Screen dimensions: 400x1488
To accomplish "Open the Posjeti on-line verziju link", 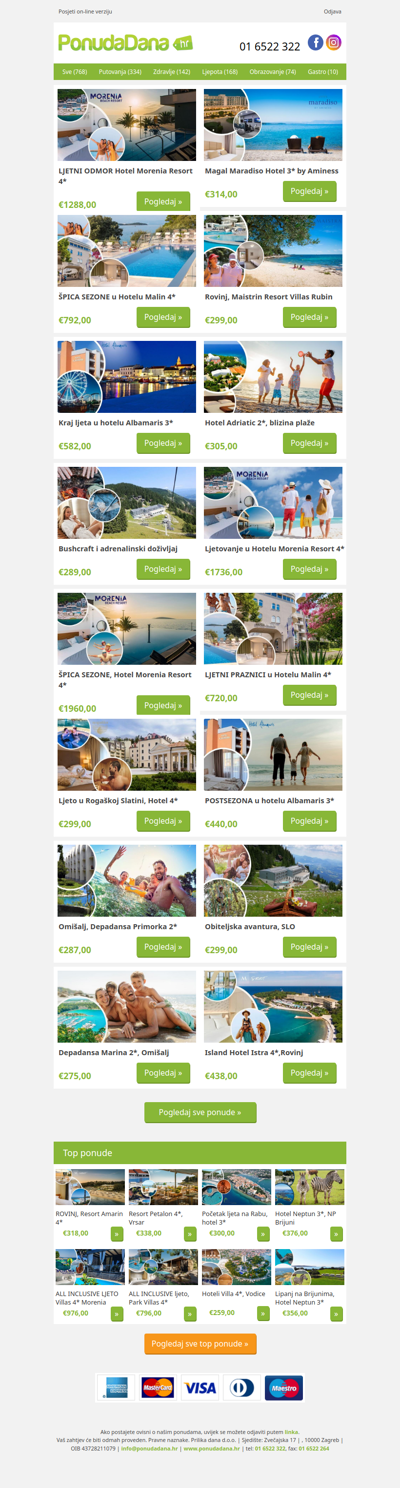I will tap(85, 11).
